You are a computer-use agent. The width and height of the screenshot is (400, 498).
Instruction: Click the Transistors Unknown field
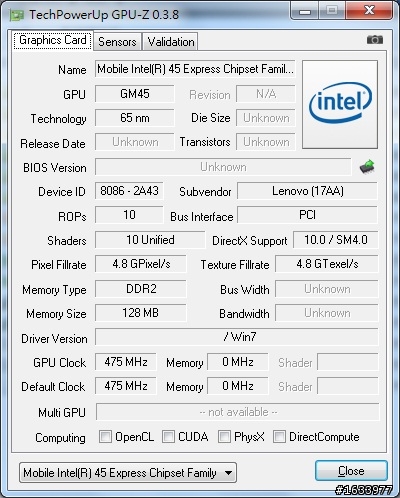(266, 142)
